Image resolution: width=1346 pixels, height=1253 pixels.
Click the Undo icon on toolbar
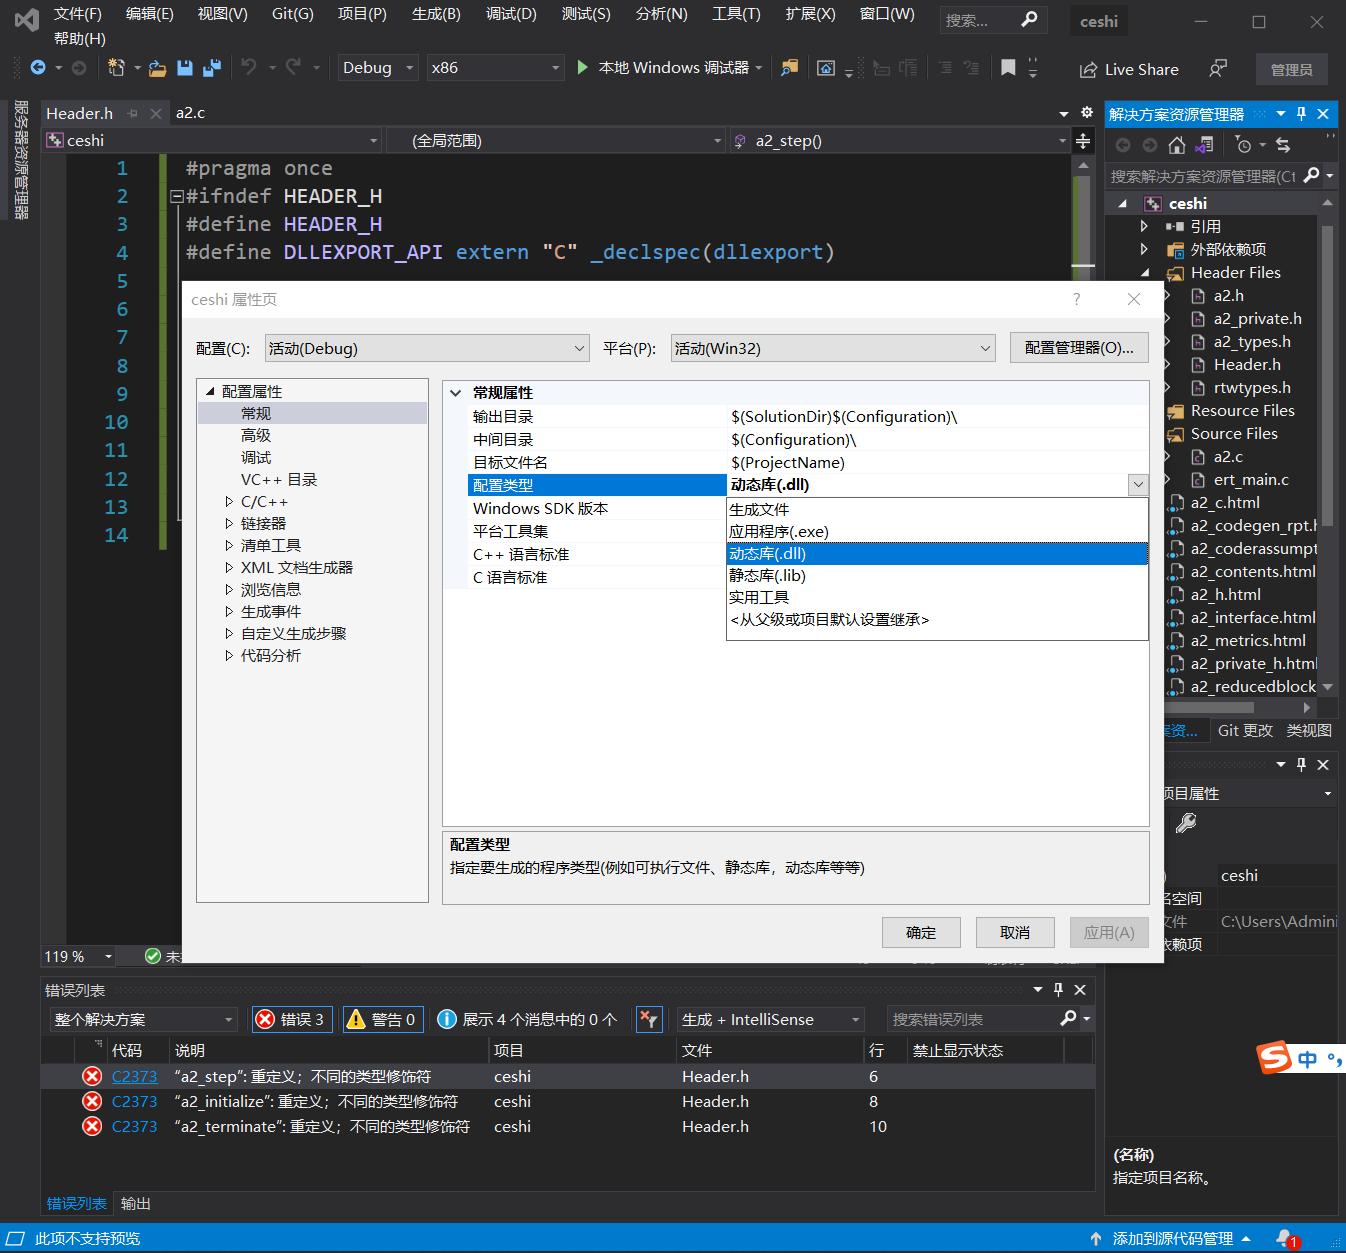[247, 67]
